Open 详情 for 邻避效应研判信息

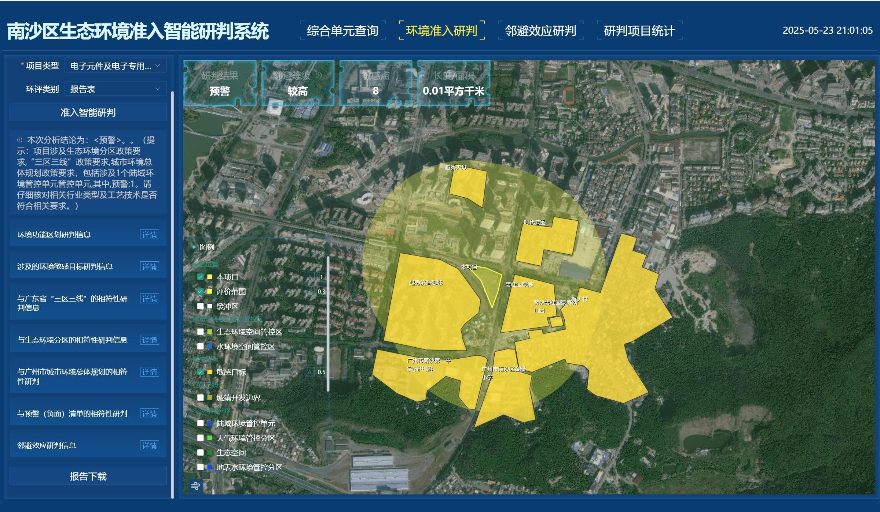149,445
